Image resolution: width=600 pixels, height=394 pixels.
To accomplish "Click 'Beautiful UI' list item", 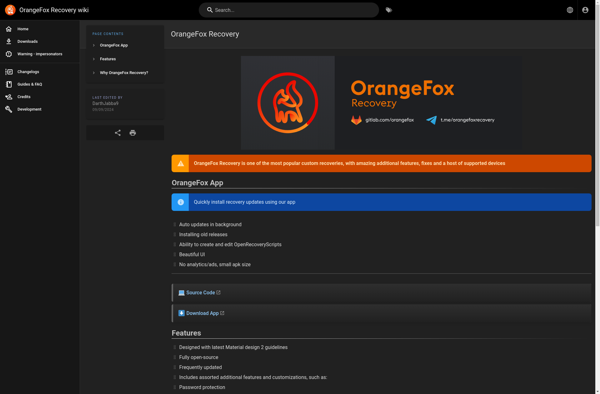I will tap(192, 254).
